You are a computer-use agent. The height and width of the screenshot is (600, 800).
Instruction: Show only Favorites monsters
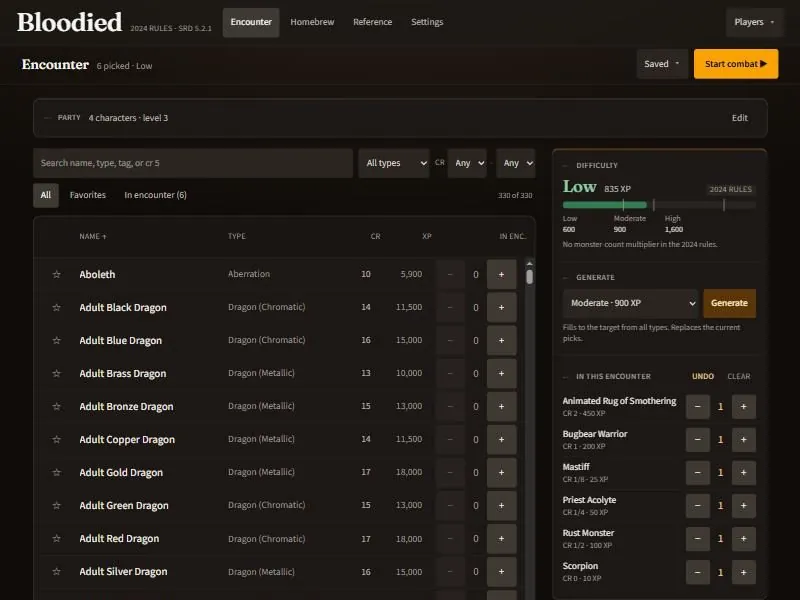(88, 195)
